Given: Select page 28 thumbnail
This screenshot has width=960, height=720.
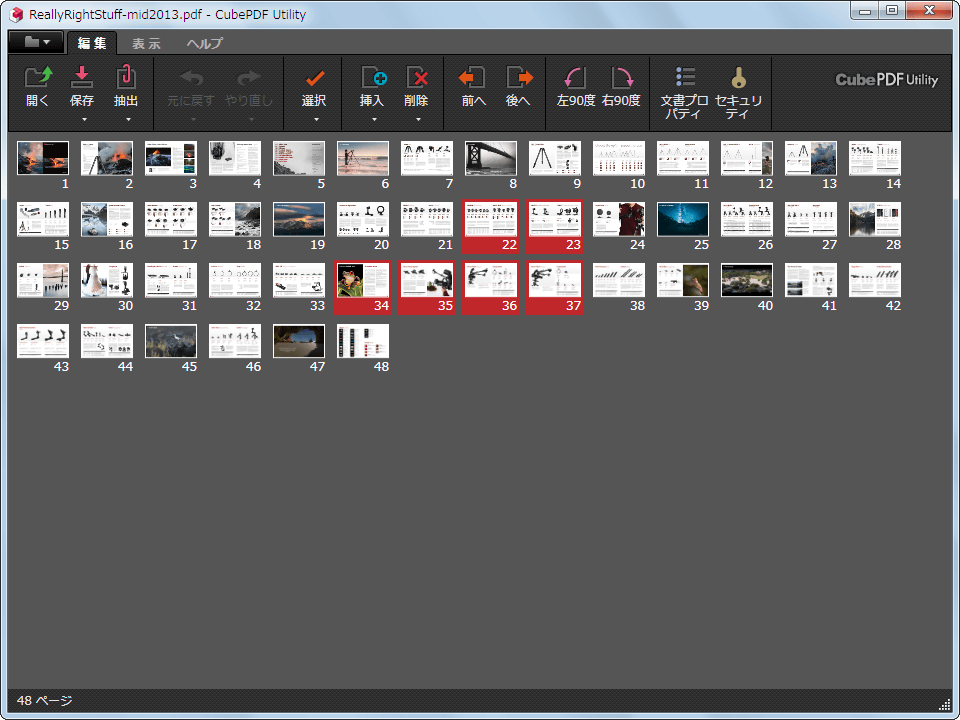Looking at the screenshot, I should pyautogui.click(x=875, y=219).
